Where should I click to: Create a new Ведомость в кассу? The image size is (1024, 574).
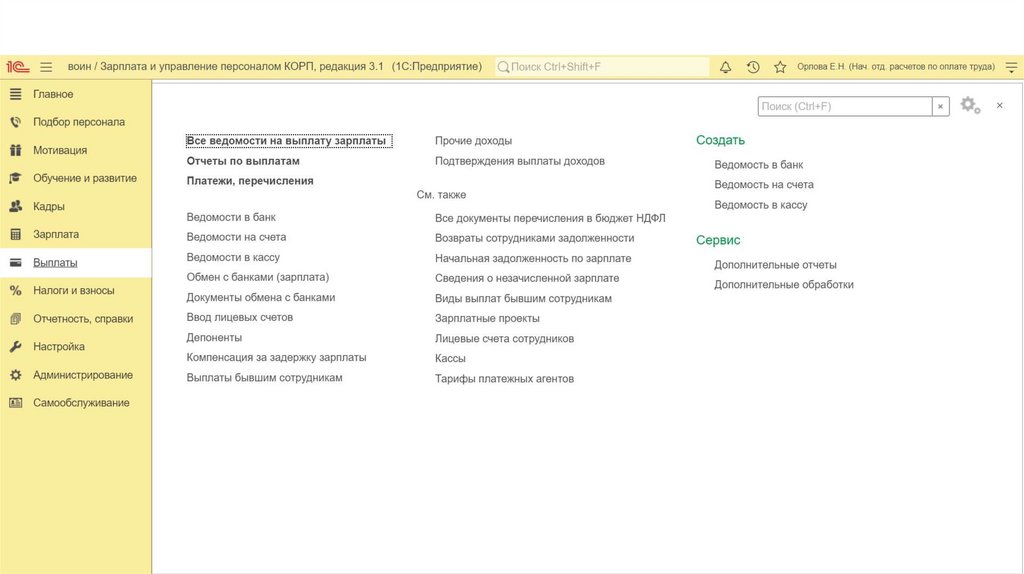[760, 205]
